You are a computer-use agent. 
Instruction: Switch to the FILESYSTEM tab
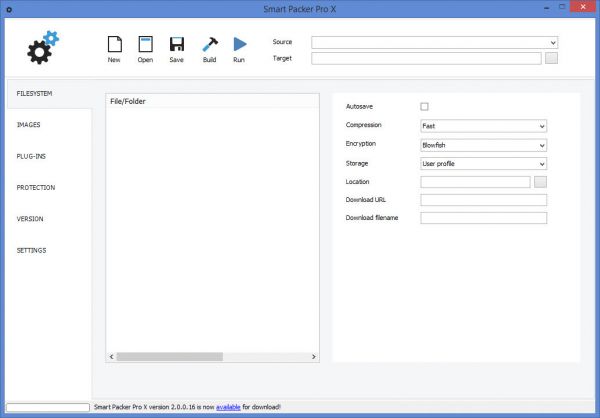[49, 94]
